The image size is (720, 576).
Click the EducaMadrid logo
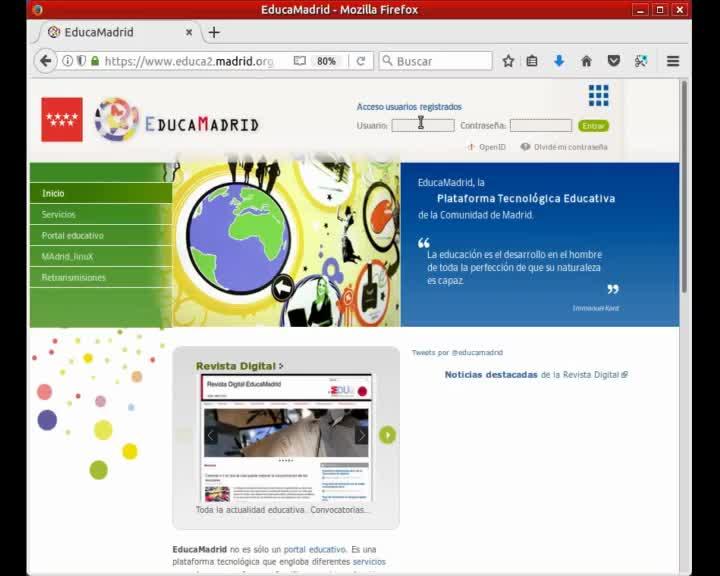click(x=177, y=119)
